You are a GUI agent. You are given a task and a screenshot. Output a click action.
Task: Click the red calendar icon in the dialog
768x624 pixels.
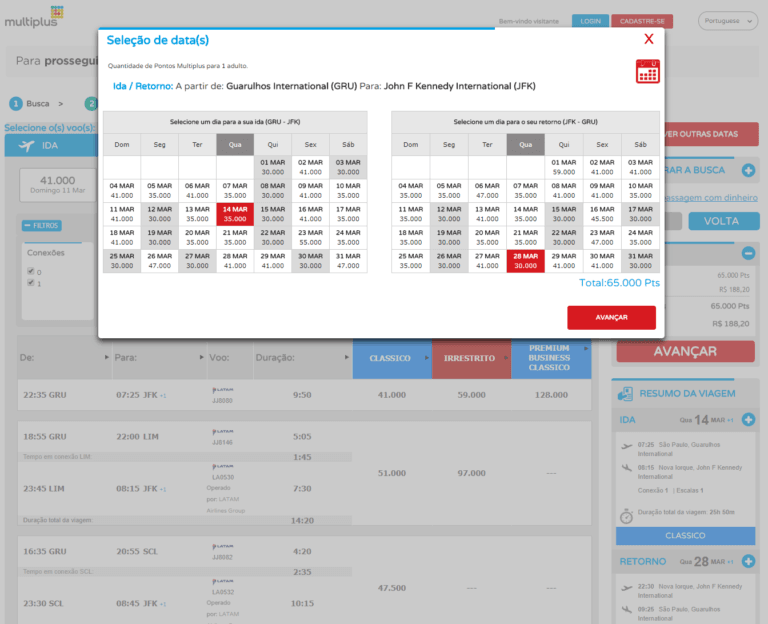tap(647, 71)
